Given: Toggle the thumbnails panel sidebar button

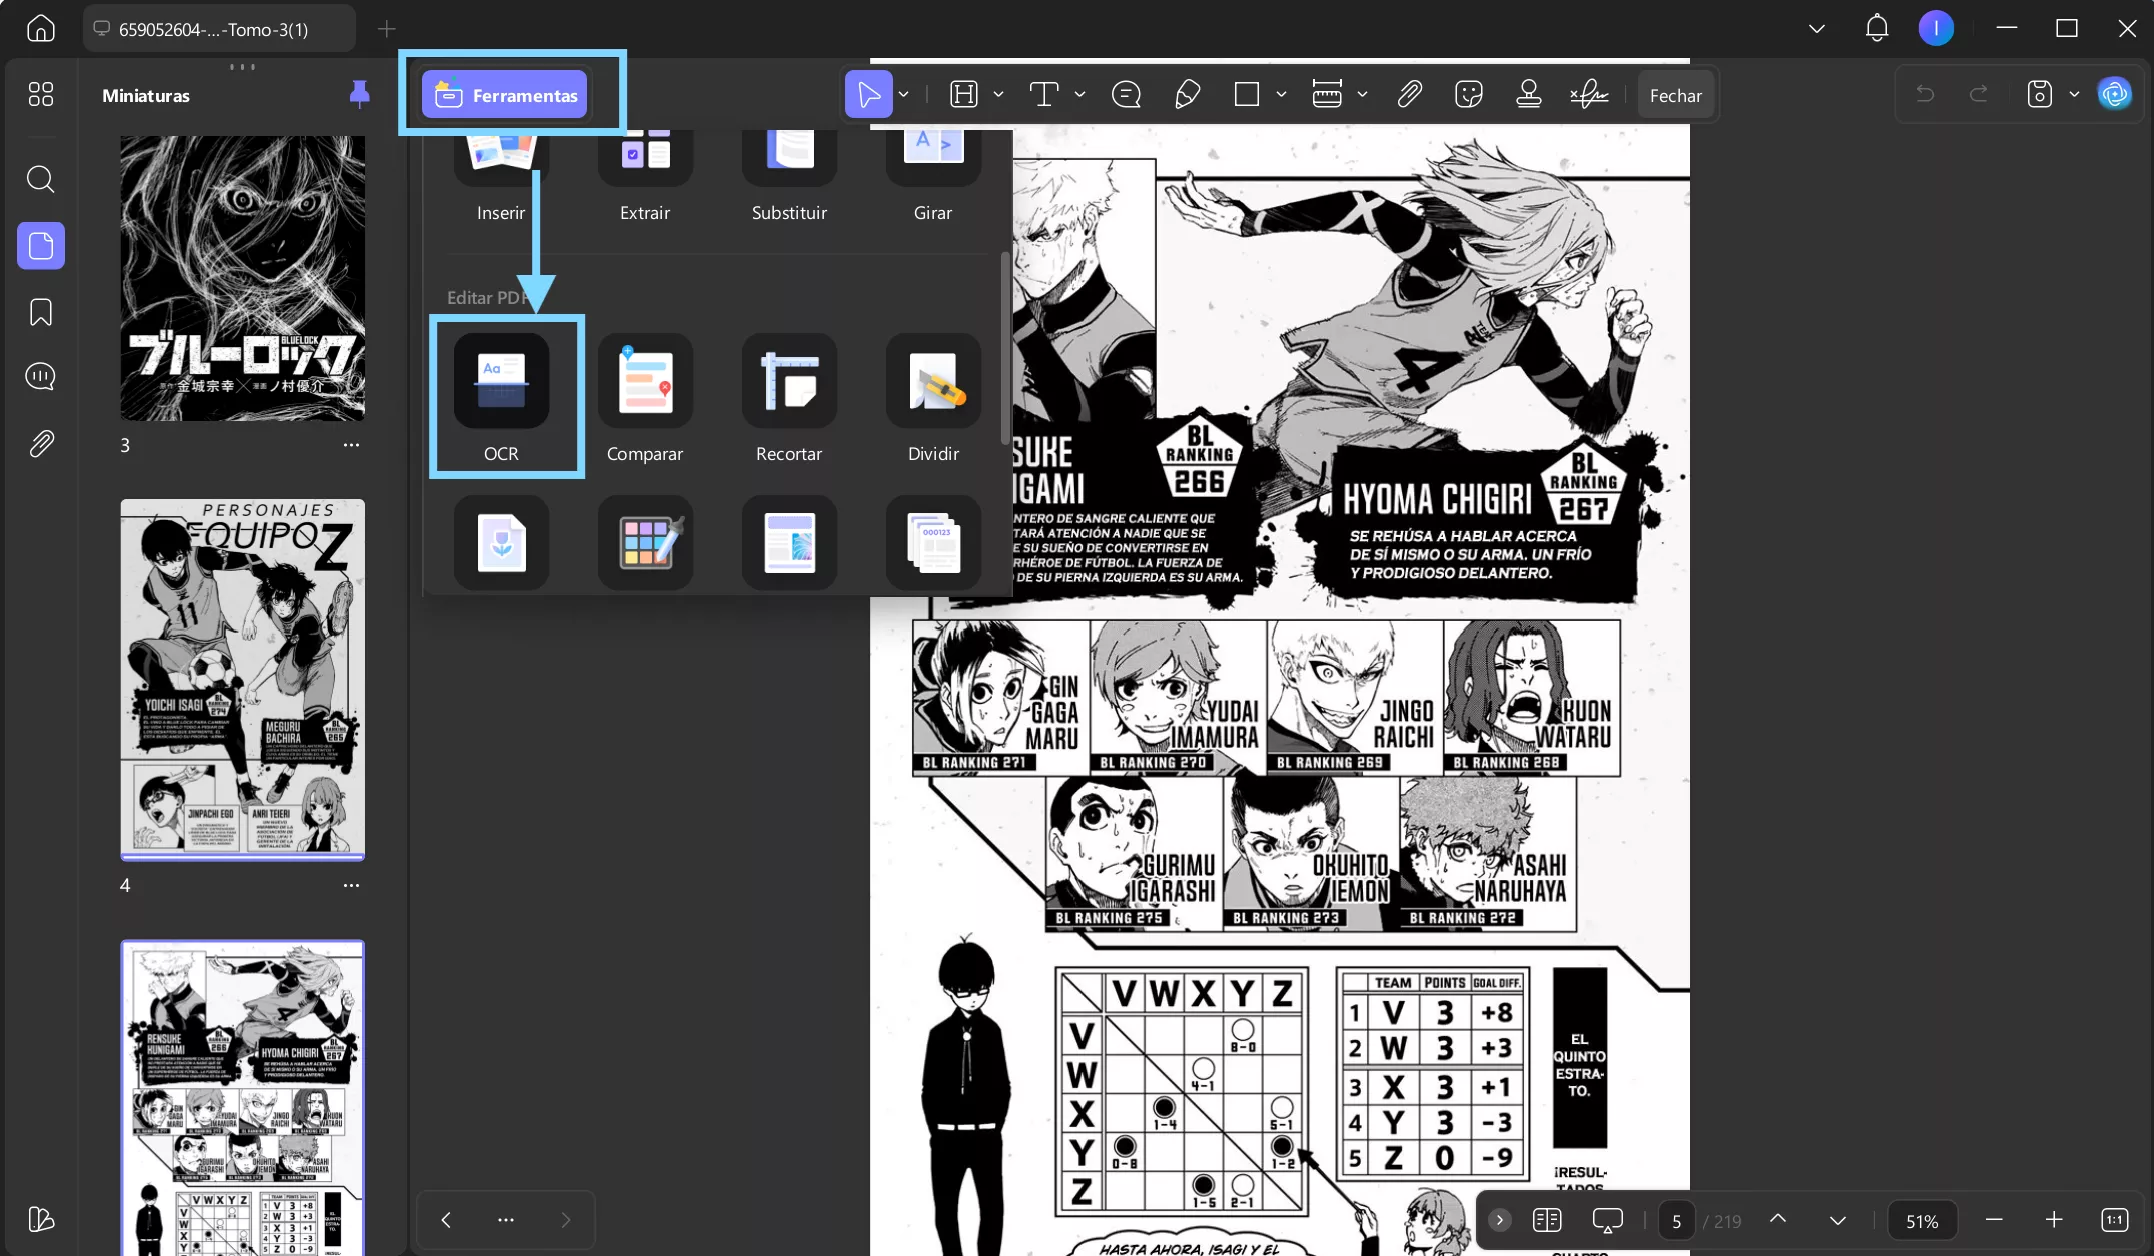Looking at the screenshot, I should point(41,246).
